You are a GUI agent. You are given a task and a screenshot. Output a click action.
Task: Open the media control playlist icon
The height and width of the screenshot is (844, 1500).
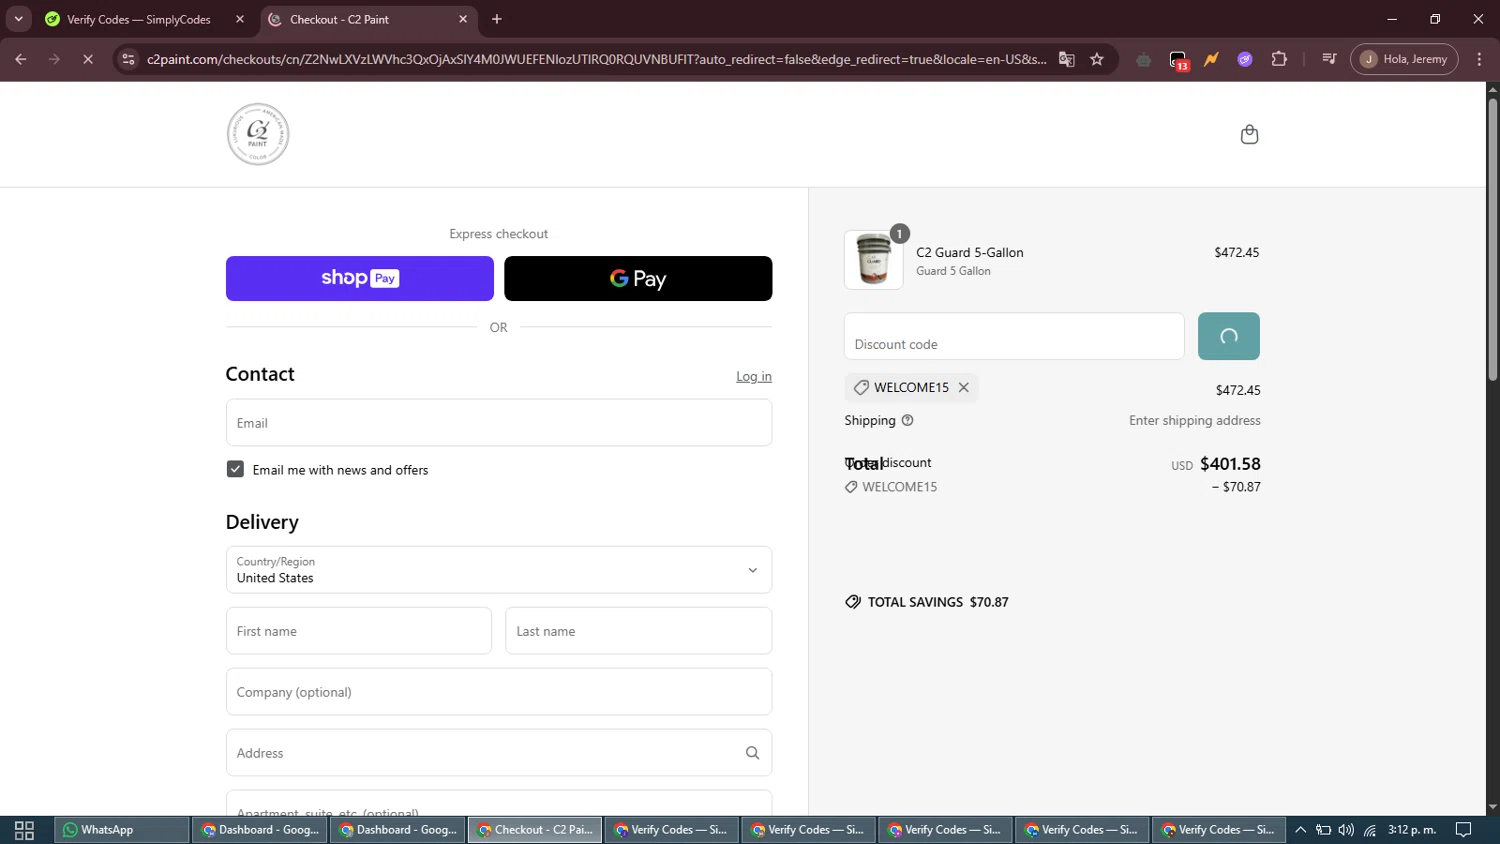coord(1329,59)
